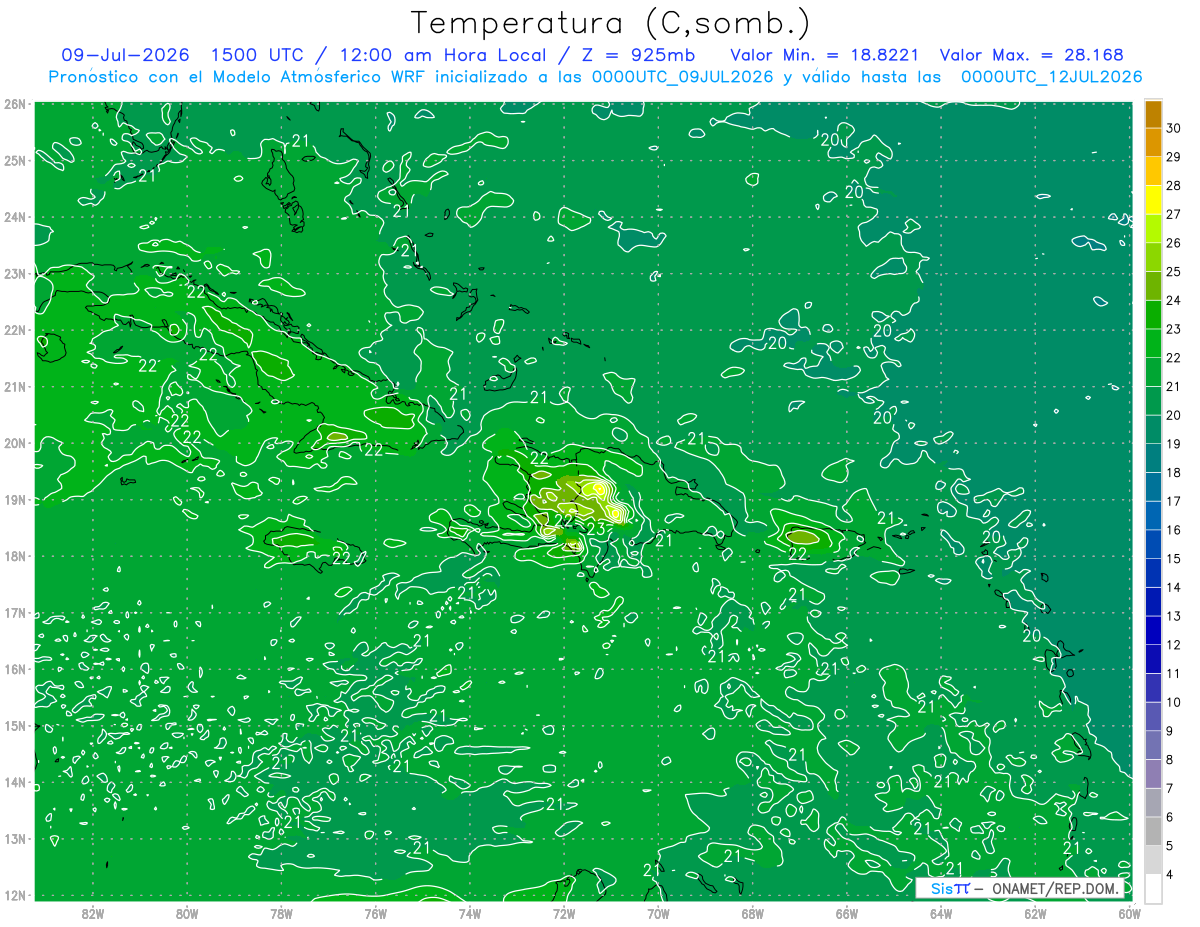Image resolution: width=1200 pixels, height=927 pixels.
Task: Click the 12N latitude axis label
Action: (14, 895)
